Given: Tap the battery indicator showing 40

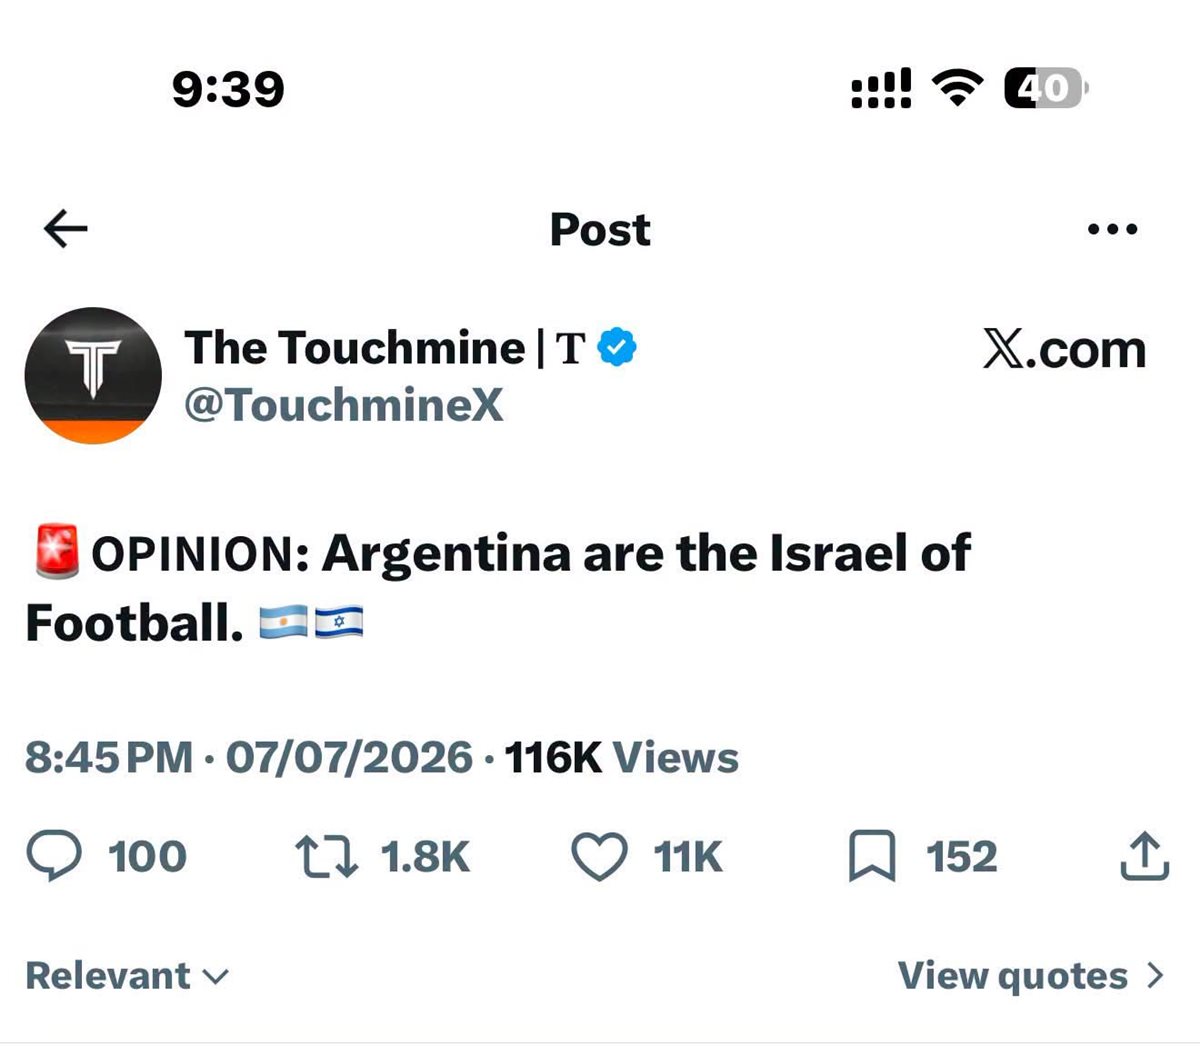Looking at the screenshot, I should click(1045, 88).
